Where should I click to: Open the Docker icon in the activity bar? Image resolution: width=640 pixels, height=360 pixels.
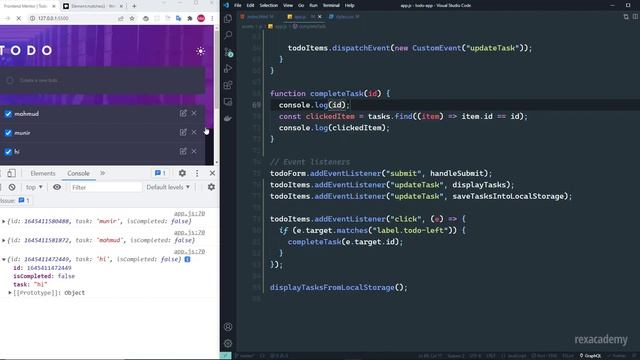(x=228, y=118)
